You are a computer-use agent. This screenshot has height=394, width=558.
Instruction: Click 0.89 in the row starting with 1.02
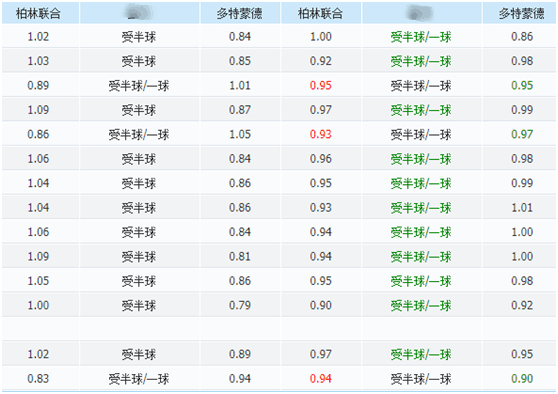pyautogui.click(x=239, y=354)
